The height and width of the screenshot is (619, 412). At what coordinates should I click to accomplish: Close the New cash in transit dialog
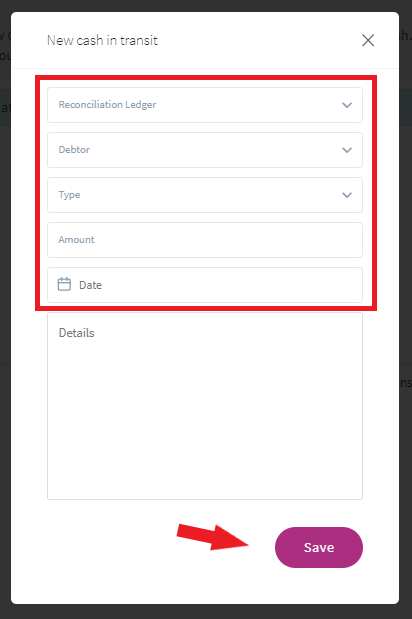[x=368, y=40]
